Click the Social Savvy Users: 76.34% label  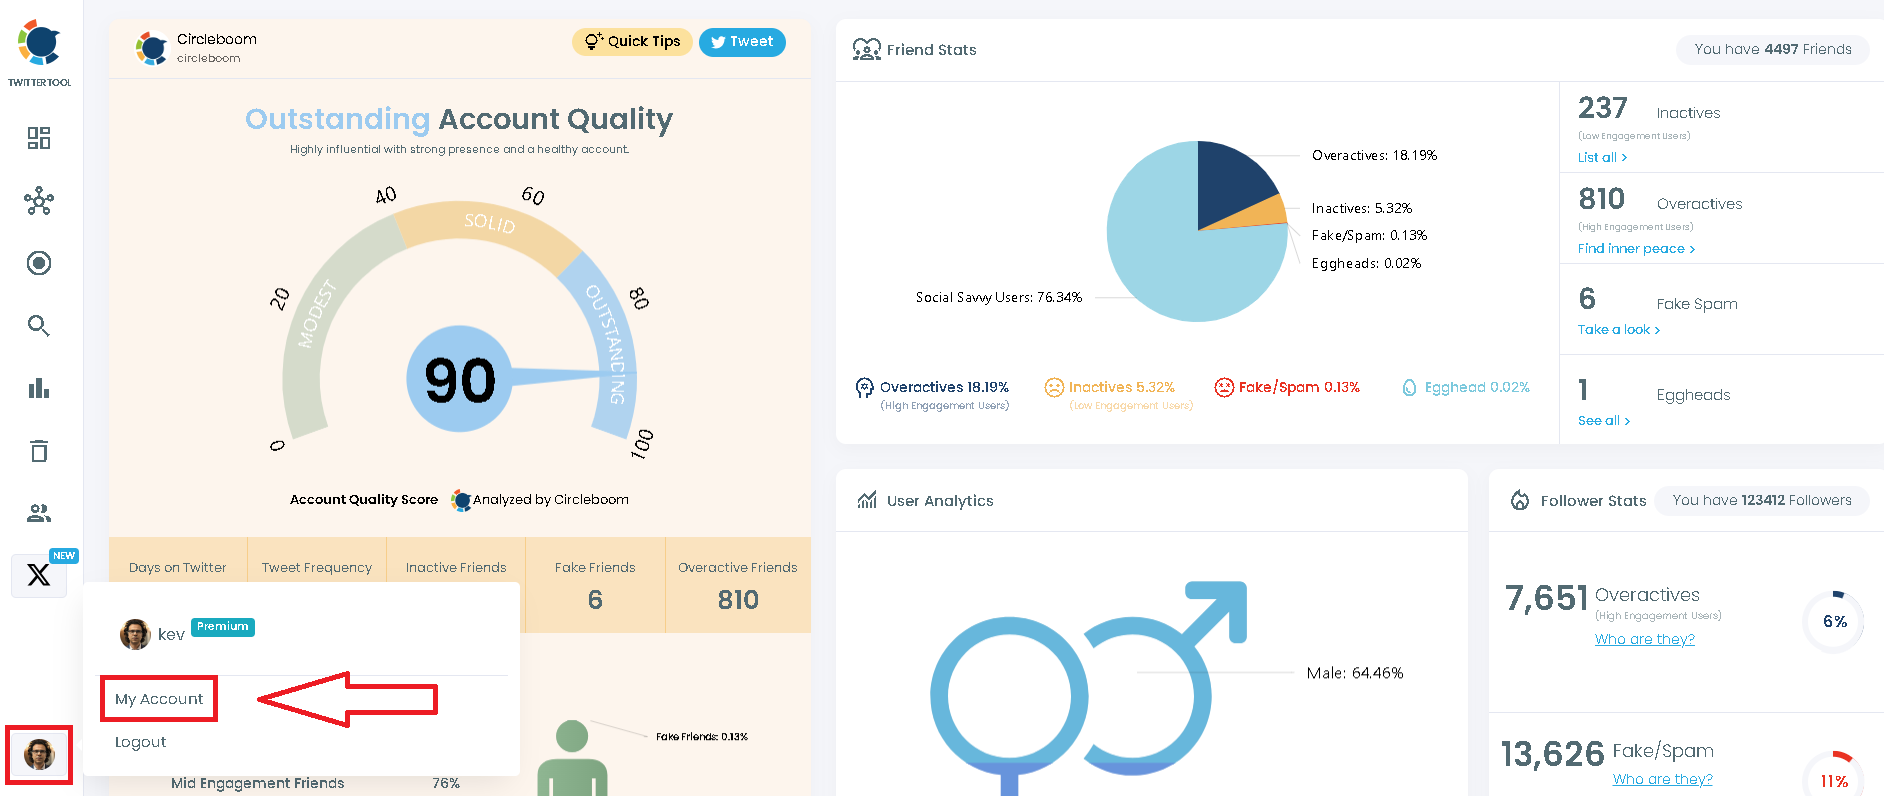(x=999, y=297)
